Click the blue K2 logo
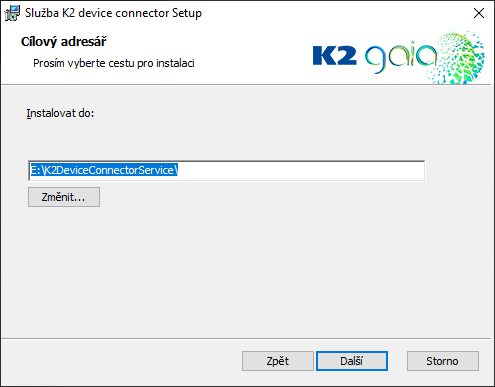This screenshot has width=495, height=387. [x=334, y=55]
